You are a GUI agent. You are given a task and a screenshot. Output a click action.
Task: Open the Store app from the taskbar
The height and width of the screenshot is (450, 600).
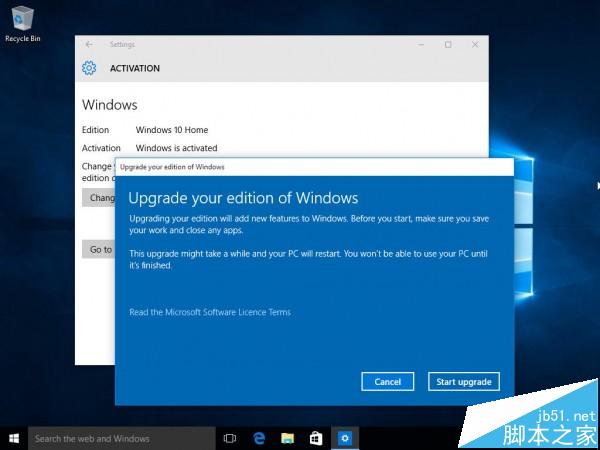tap(316, 437)
